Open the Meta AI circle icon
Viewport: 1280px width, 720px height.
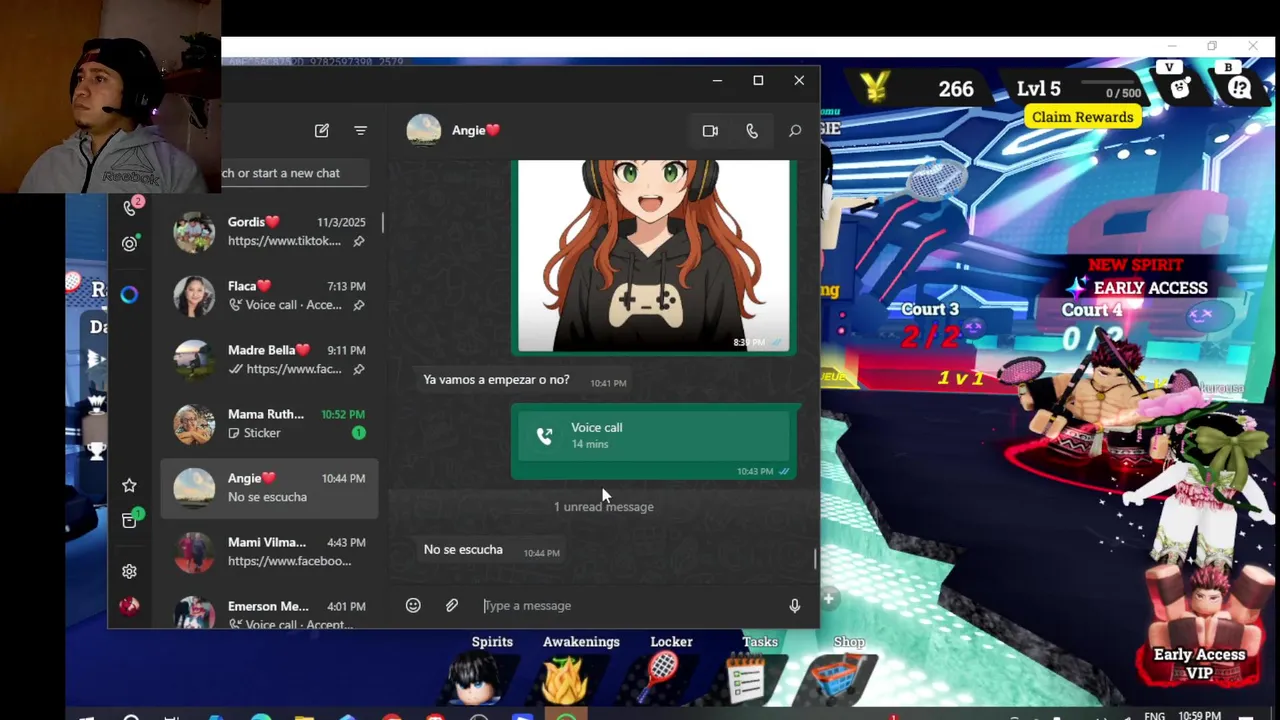[x=129, y=294]
